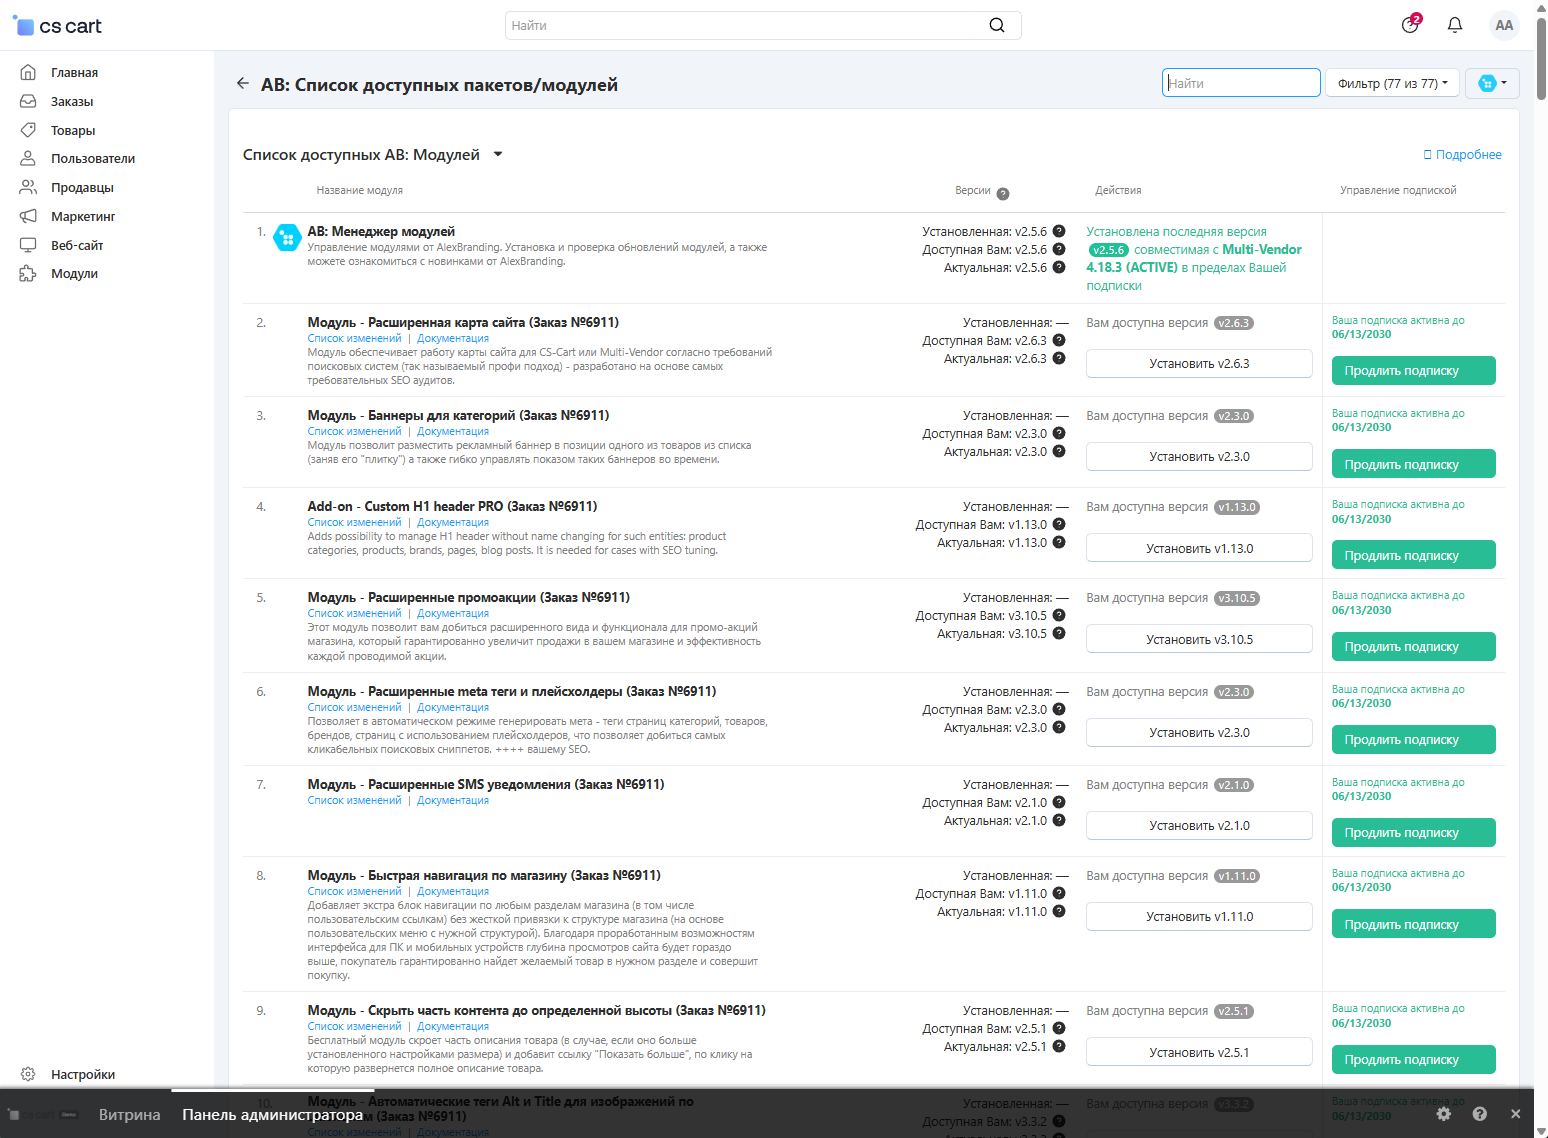This screenshot has width=1548, height=1138.
Task: Switch to Панель администратора tab
Action: tap(272, 1114)
